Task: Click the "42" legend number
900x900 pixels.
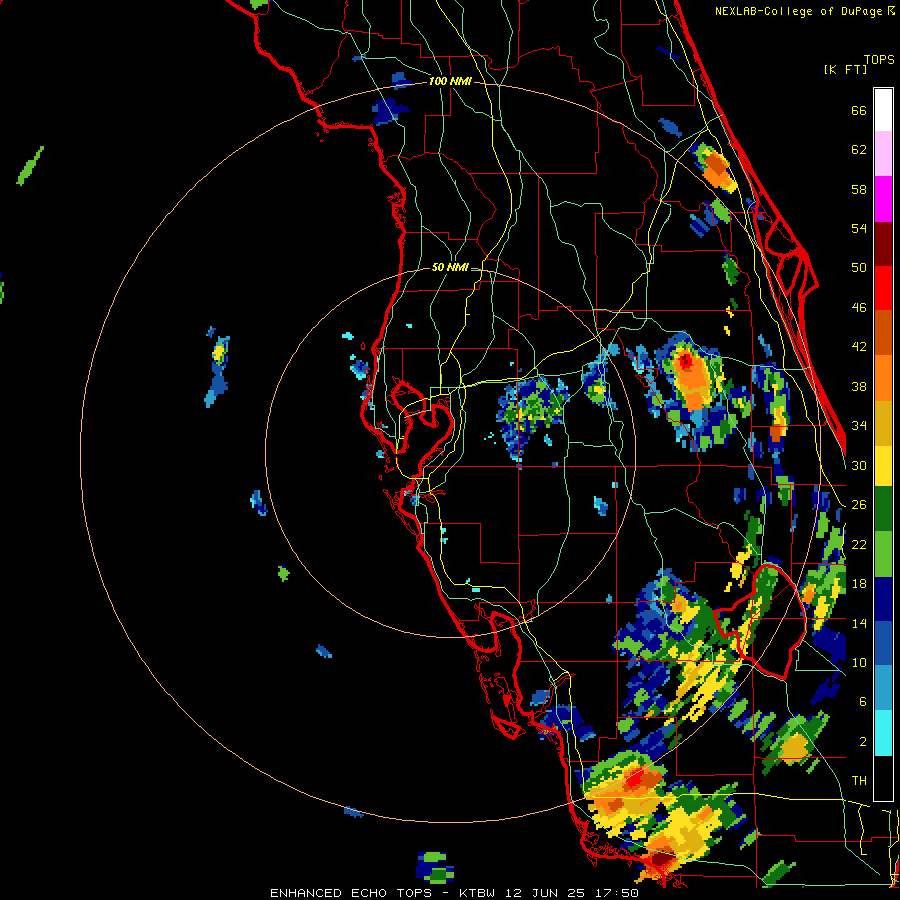Action: tap(859, 347)
